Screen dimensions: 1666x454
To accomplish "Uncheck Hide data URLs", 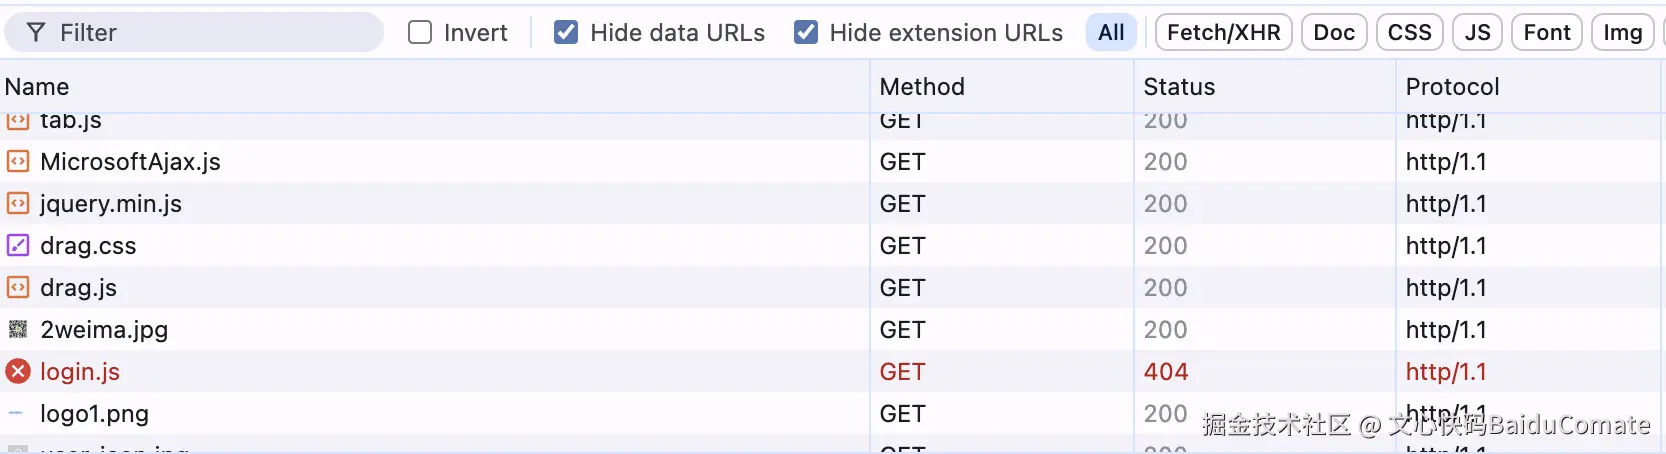I will (x=566, y=33).
